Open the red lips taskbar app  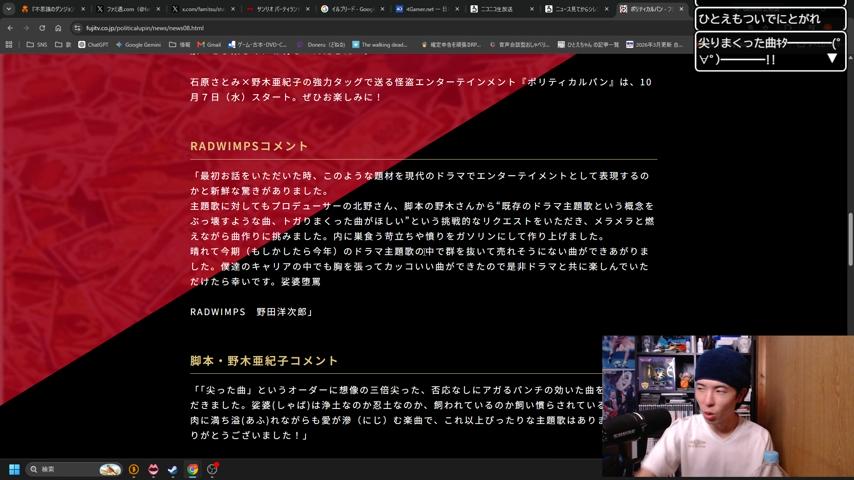tap(153, 469)
